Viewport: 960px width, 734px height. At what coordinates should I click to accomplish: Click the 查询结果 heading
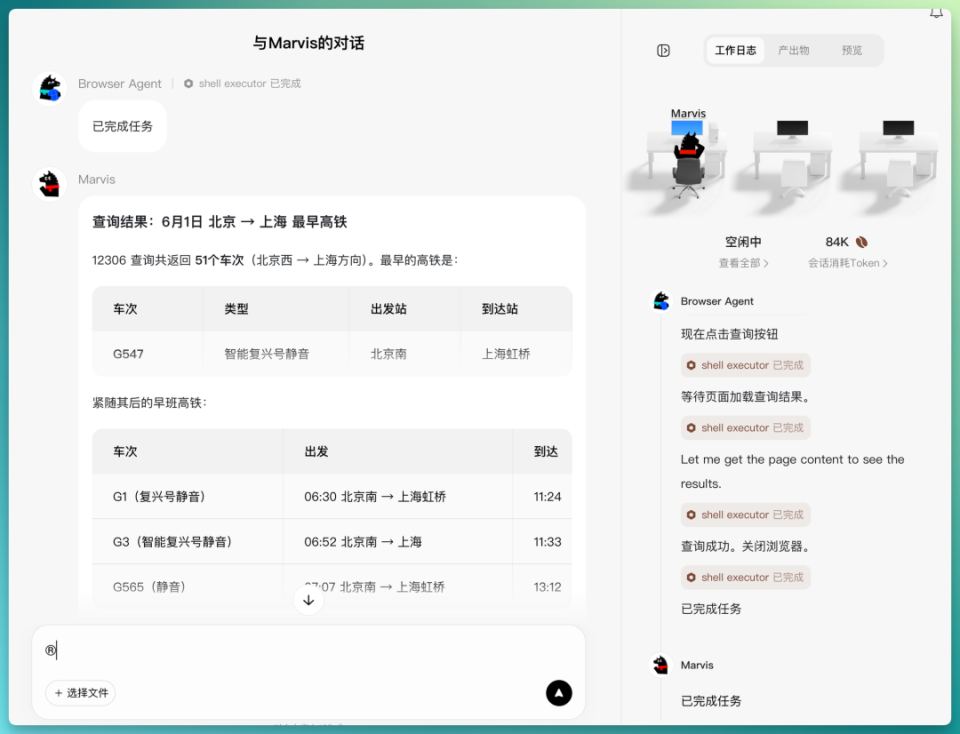(219, 222)
